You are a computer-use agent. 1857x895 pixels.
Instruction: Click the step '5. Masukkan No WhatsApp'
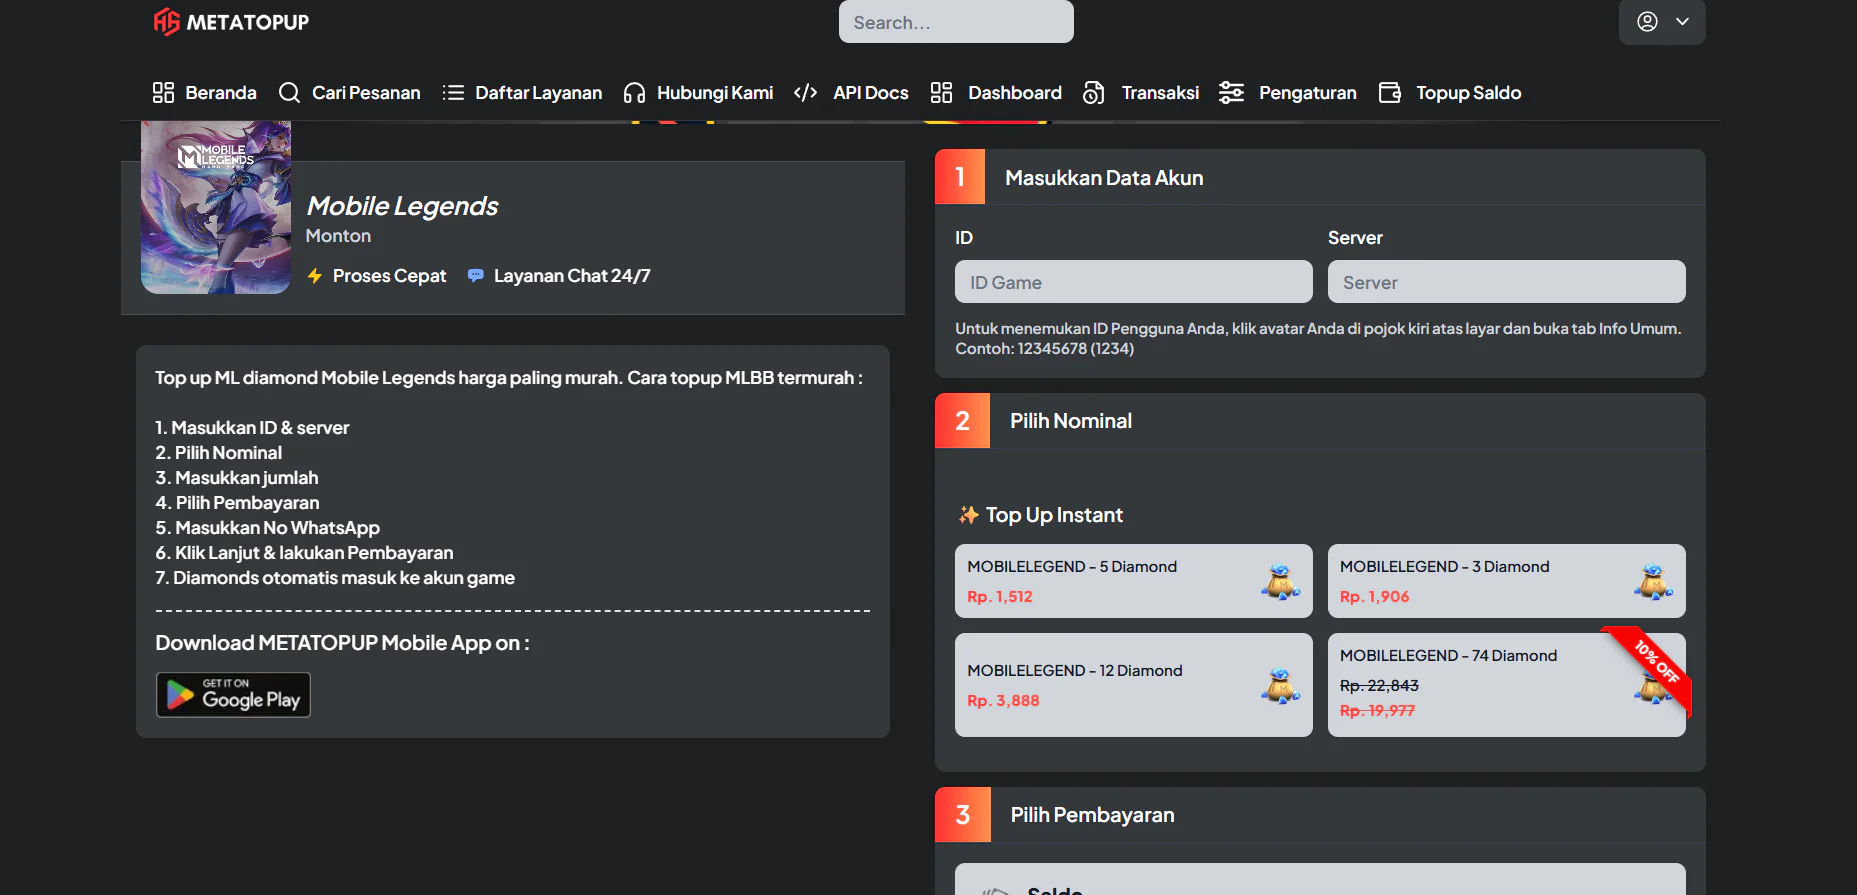pyautogui.click(x=267, y=528)
